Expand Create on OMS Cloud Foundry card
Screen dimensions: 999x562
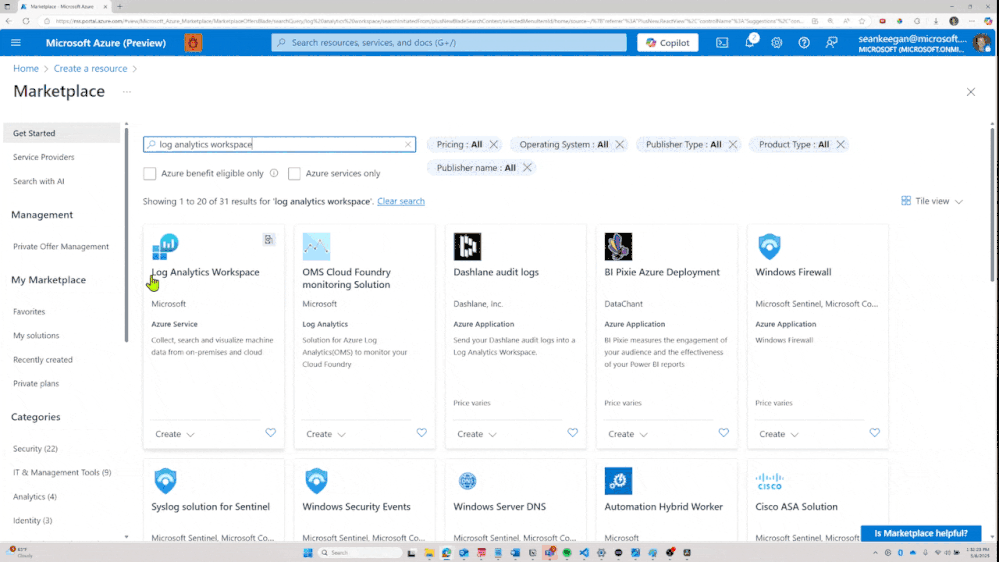point(326,434)
